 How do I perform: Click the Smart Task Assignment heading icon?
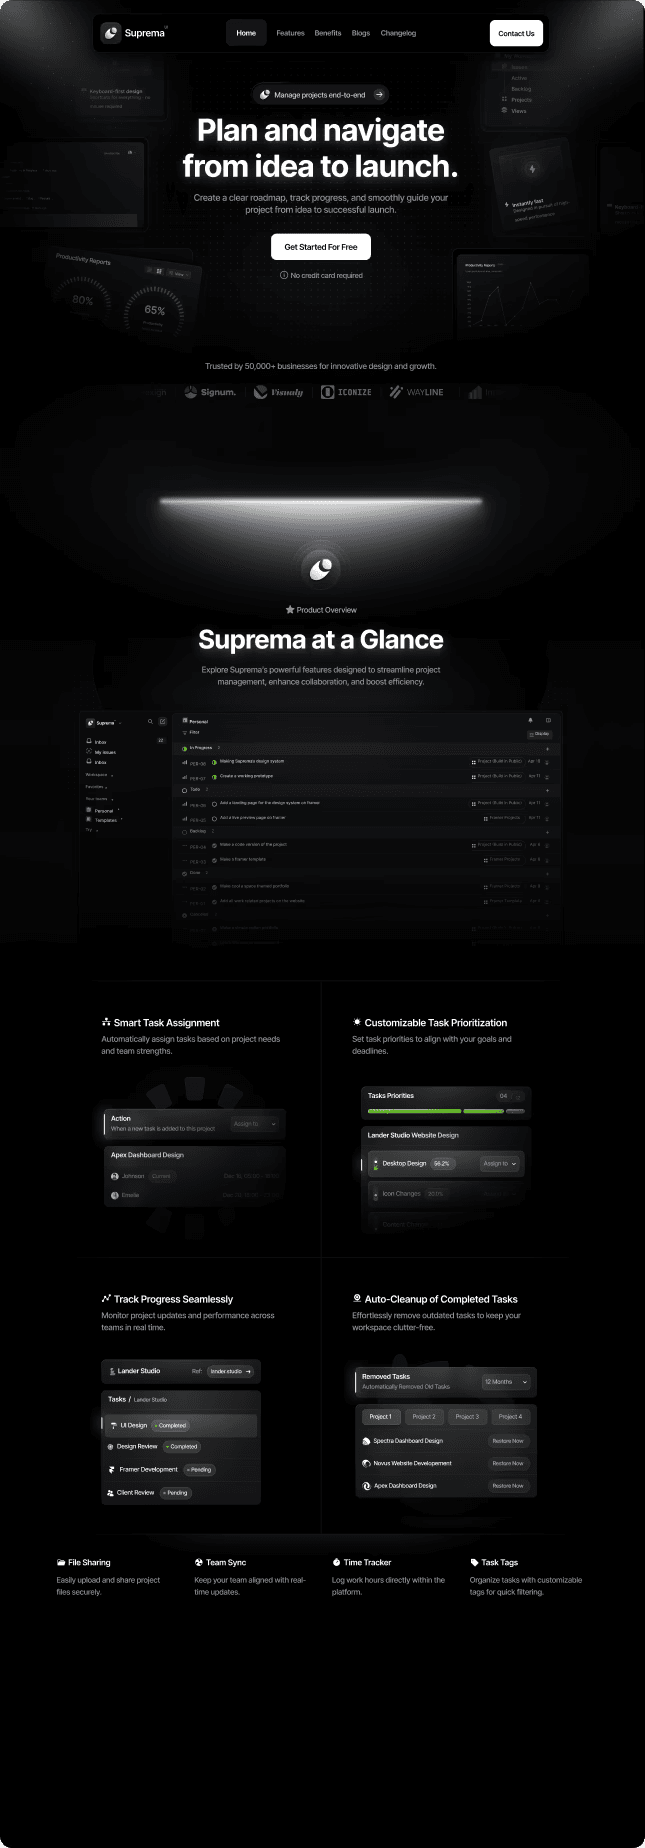[x=106, y=1022]
